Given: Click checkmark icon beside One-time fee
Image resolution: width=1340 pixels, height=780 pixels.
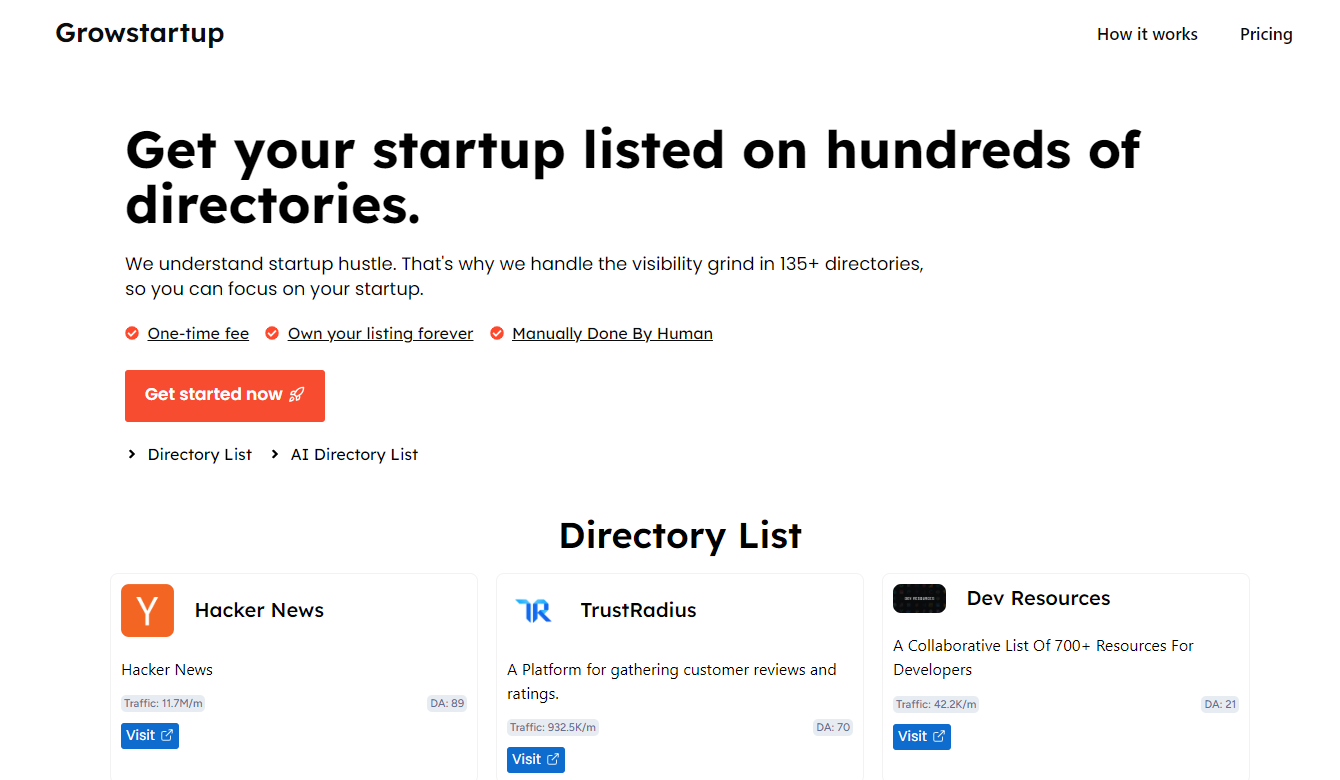Looking at the screenshot, I should 132,333.
